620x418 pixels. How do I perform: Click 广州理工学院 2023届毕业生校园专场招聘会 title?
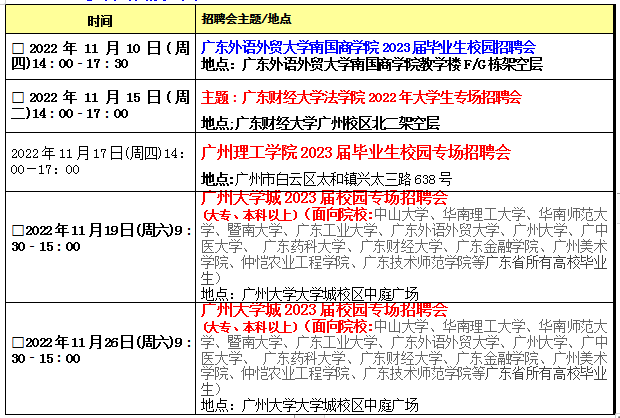tap(355, 152)
